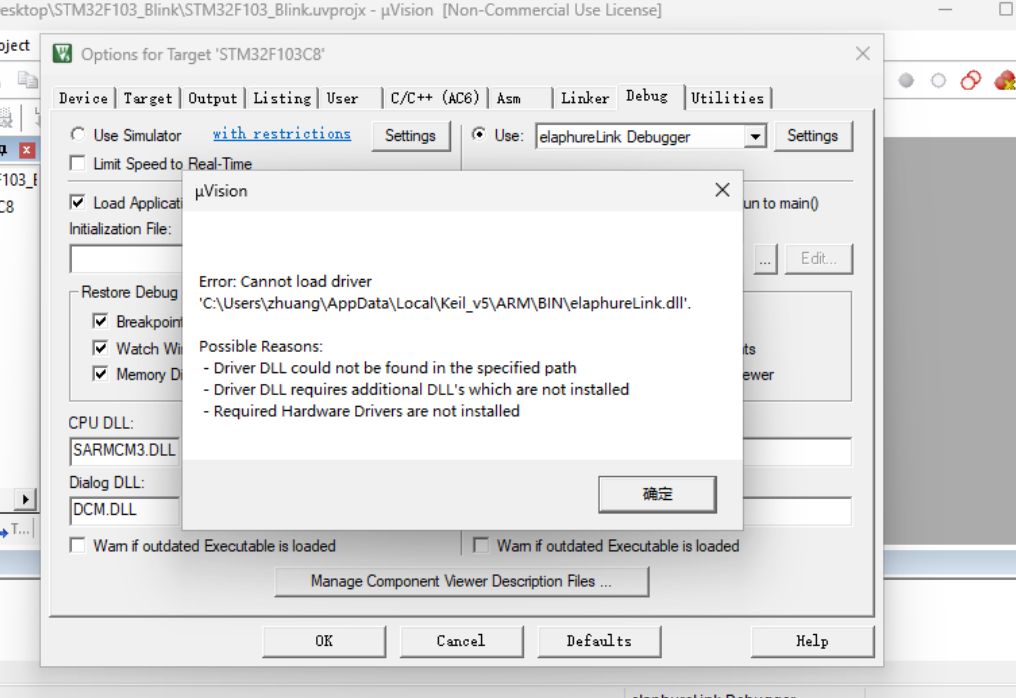Click Settings button beside debugger dropdown
Viewport: 1016px width, 698px height.
point(813,136)
